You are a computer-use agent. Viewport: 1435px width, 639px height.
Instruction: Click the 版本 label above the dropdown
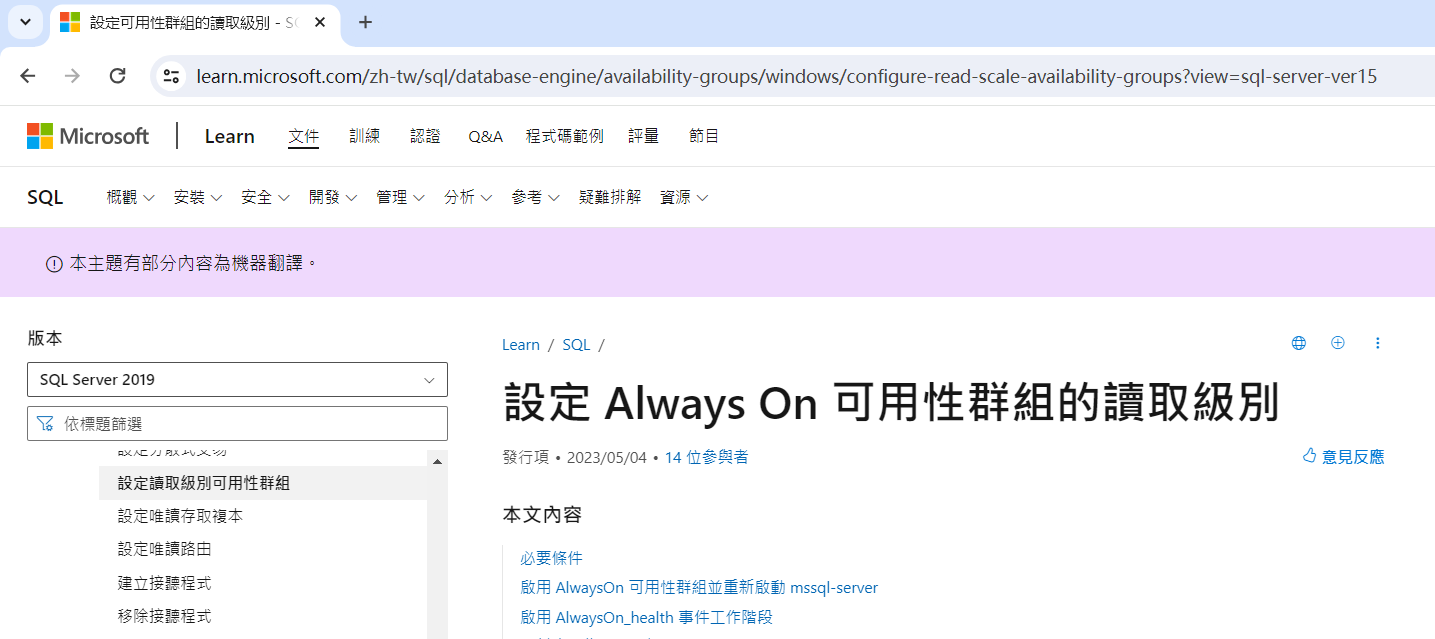tap(45, 339)
